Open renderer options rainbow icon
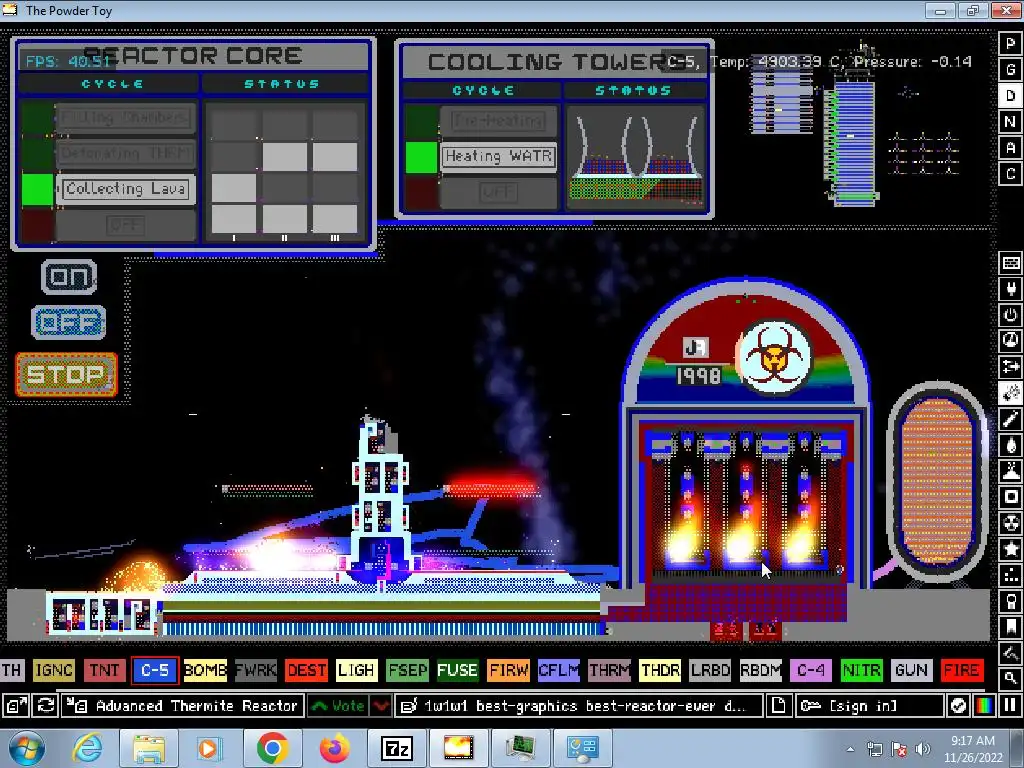Screen dimensions: 1024x768 [x=984, y=706]
